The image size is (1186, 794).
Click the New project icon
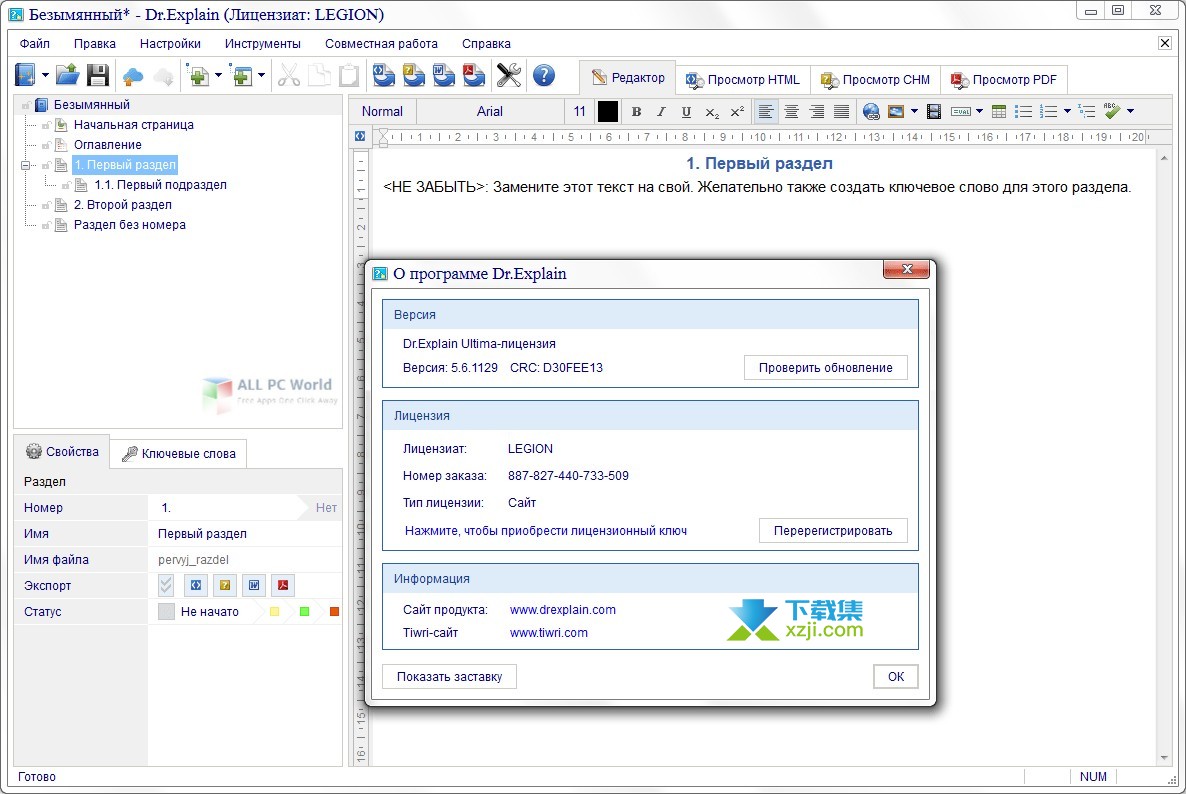point(25,75)
